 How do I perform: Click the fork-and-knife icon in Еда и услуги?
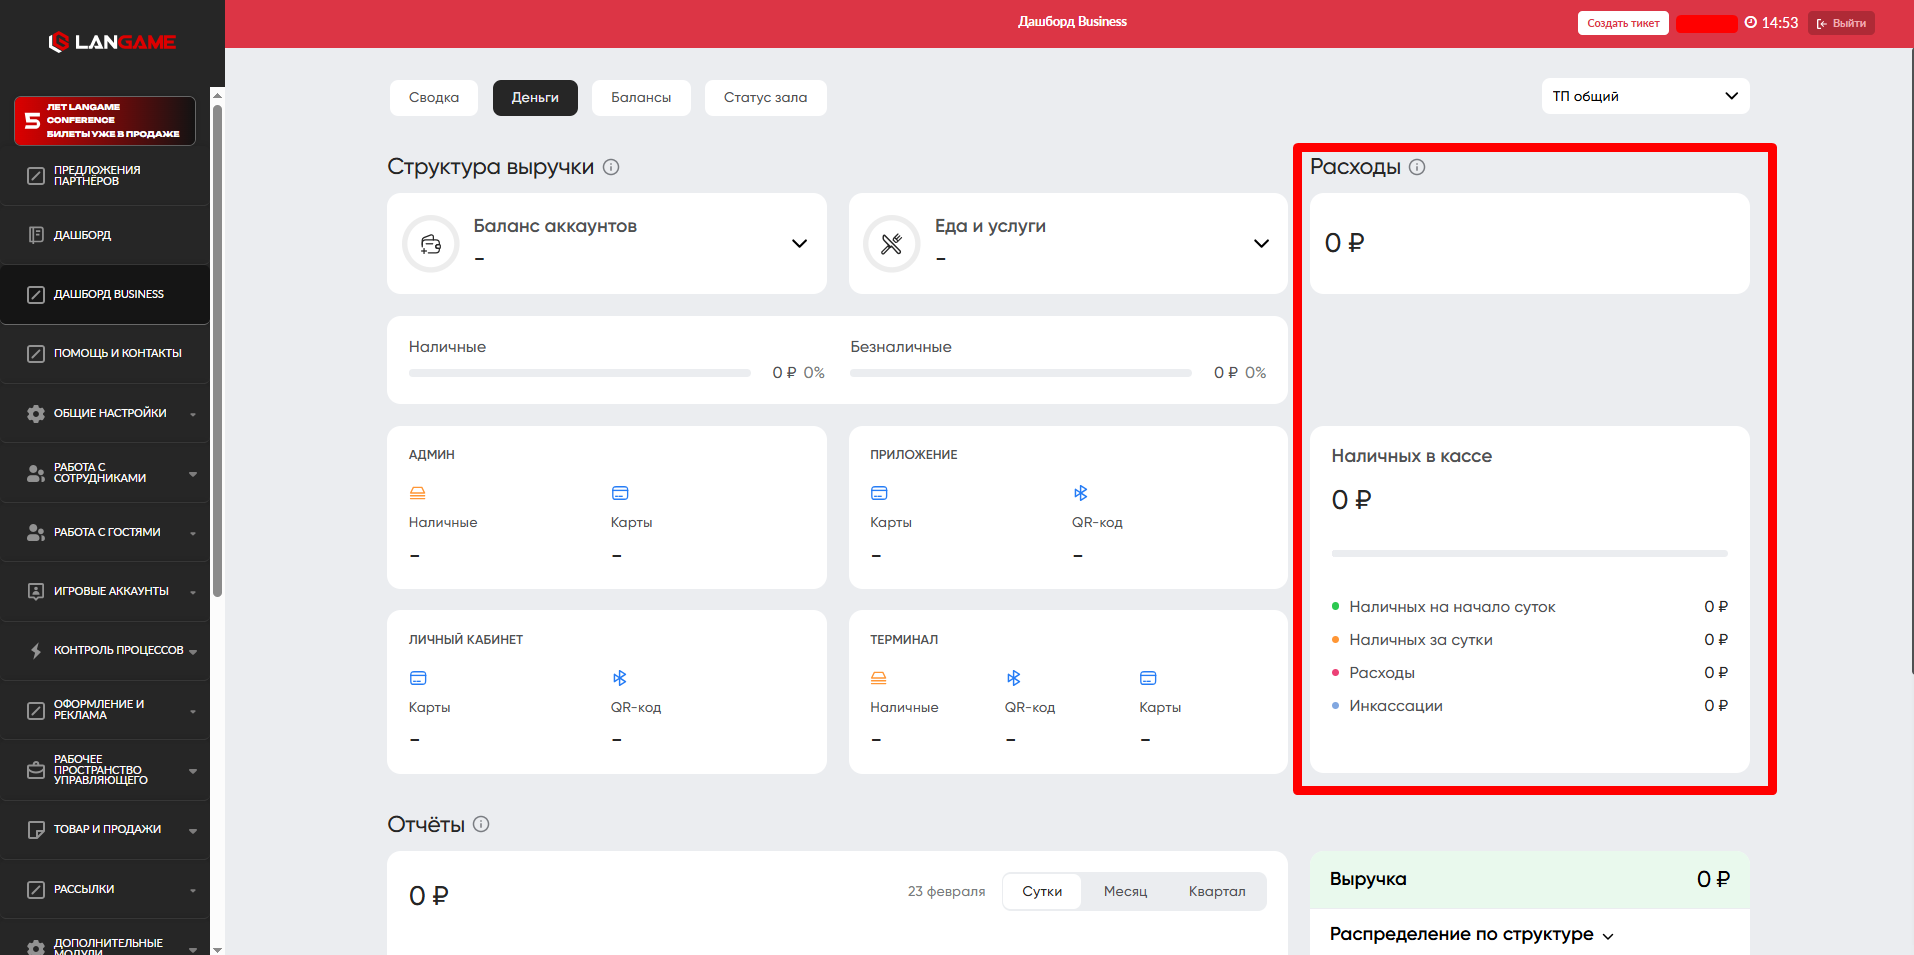(x=892, y=244)
